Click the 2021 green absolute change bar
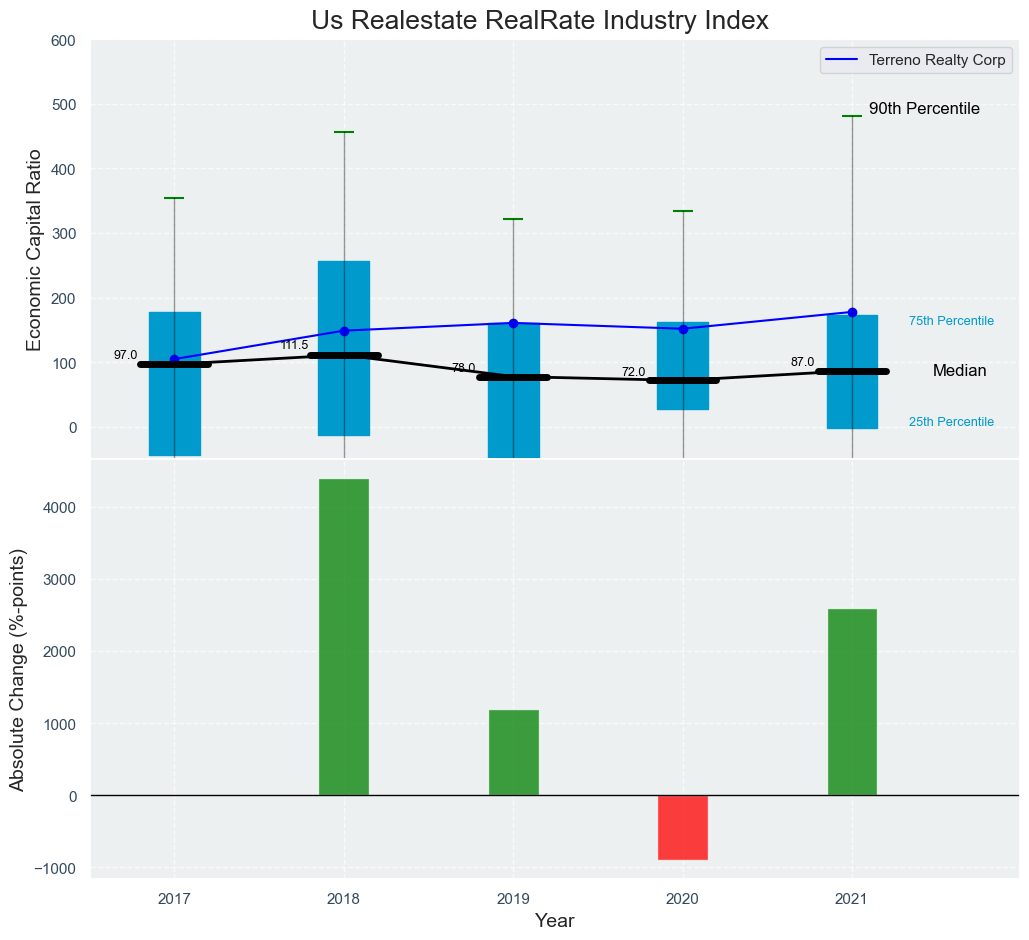 click(x=852, y=701)
